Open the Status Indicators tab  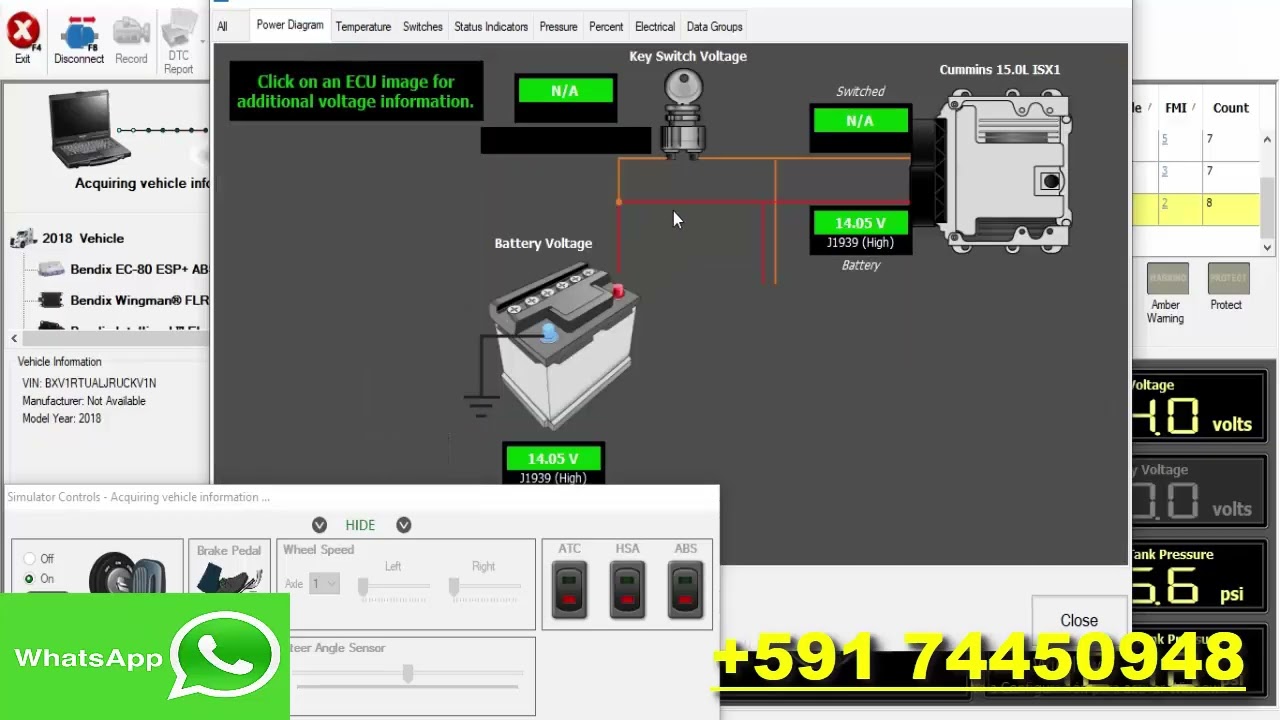[491, 27]
